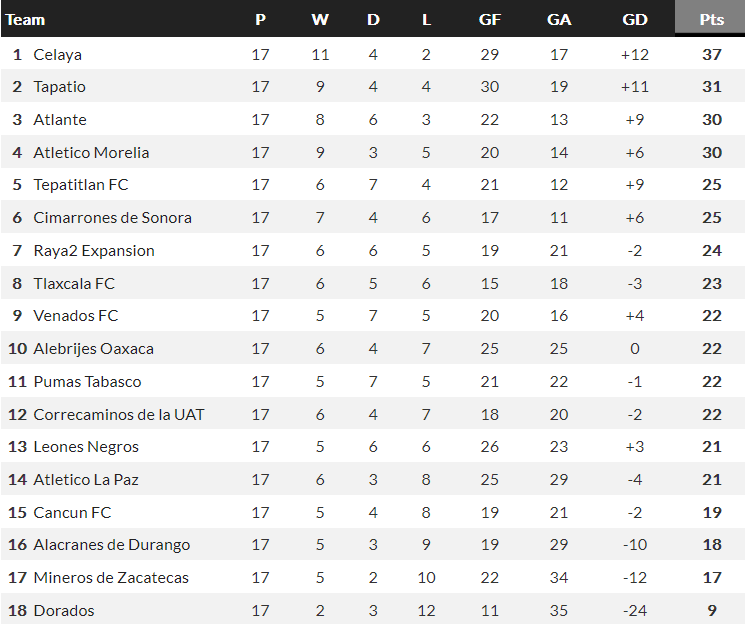
Task: Click the D draws column header
Action: click(373, 19)
